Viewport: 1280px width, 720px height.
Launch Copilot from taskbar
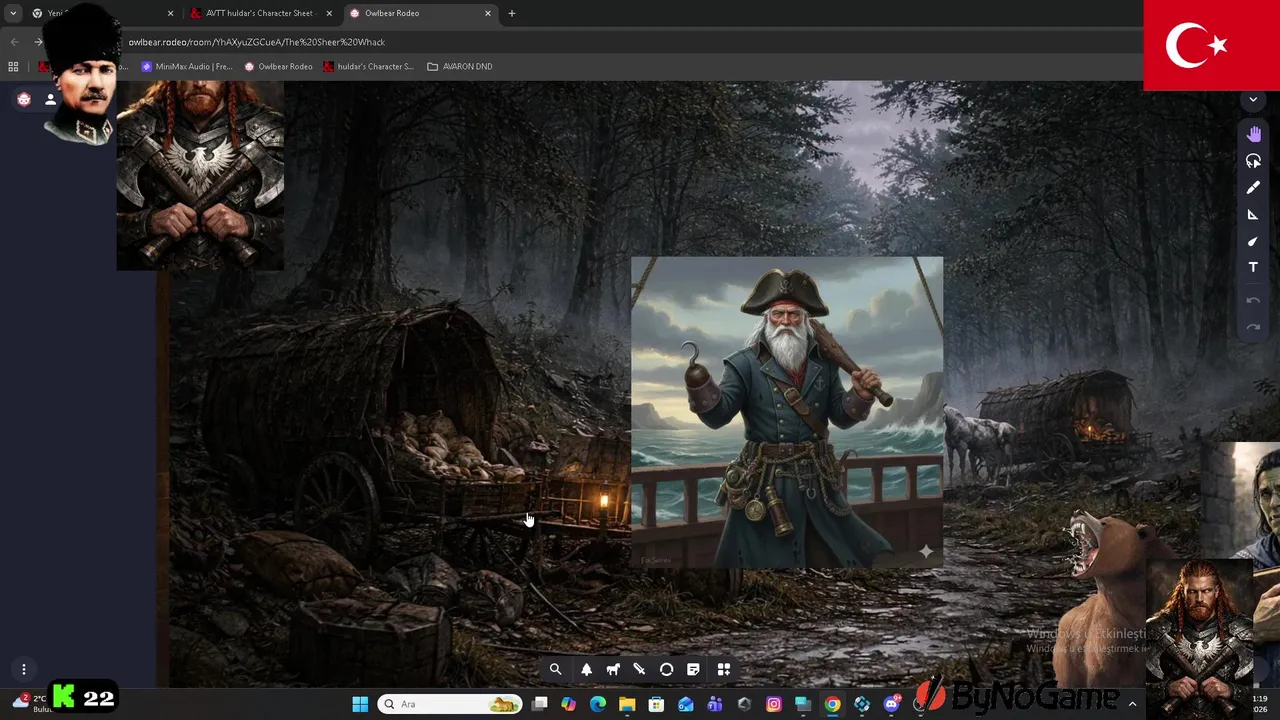[569, 704]
